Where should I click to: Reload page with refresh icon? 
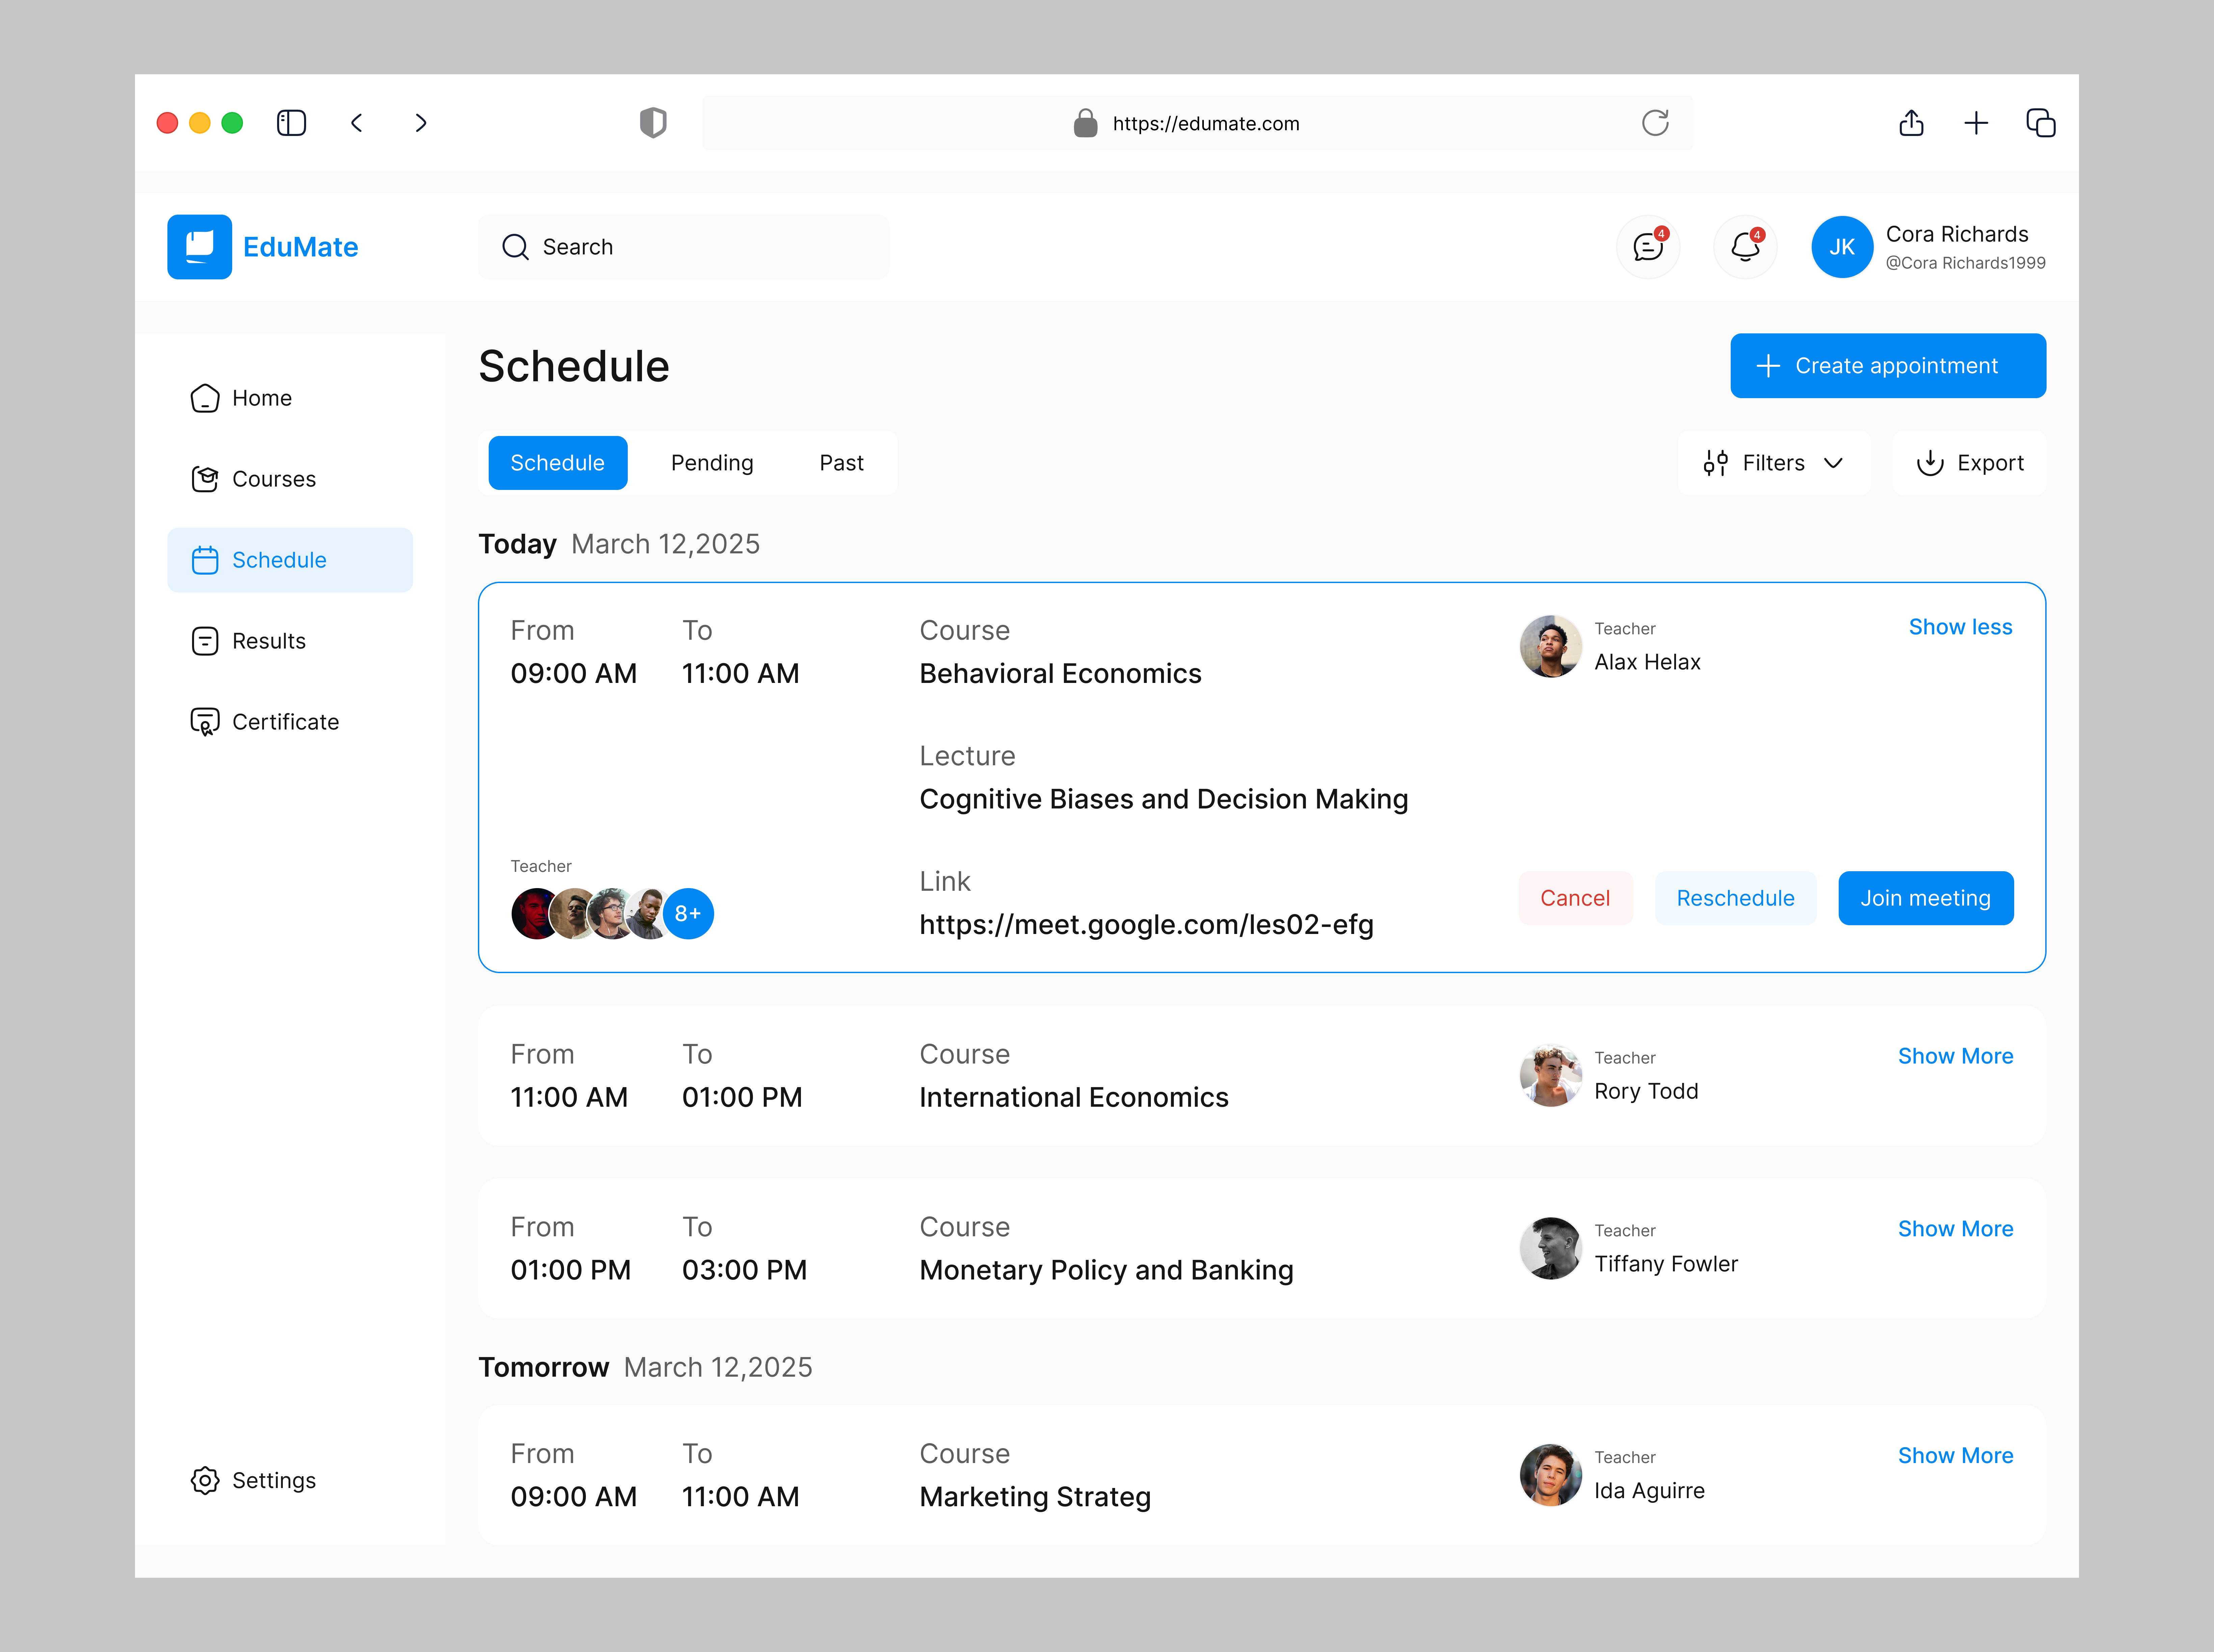(1655, 123)
